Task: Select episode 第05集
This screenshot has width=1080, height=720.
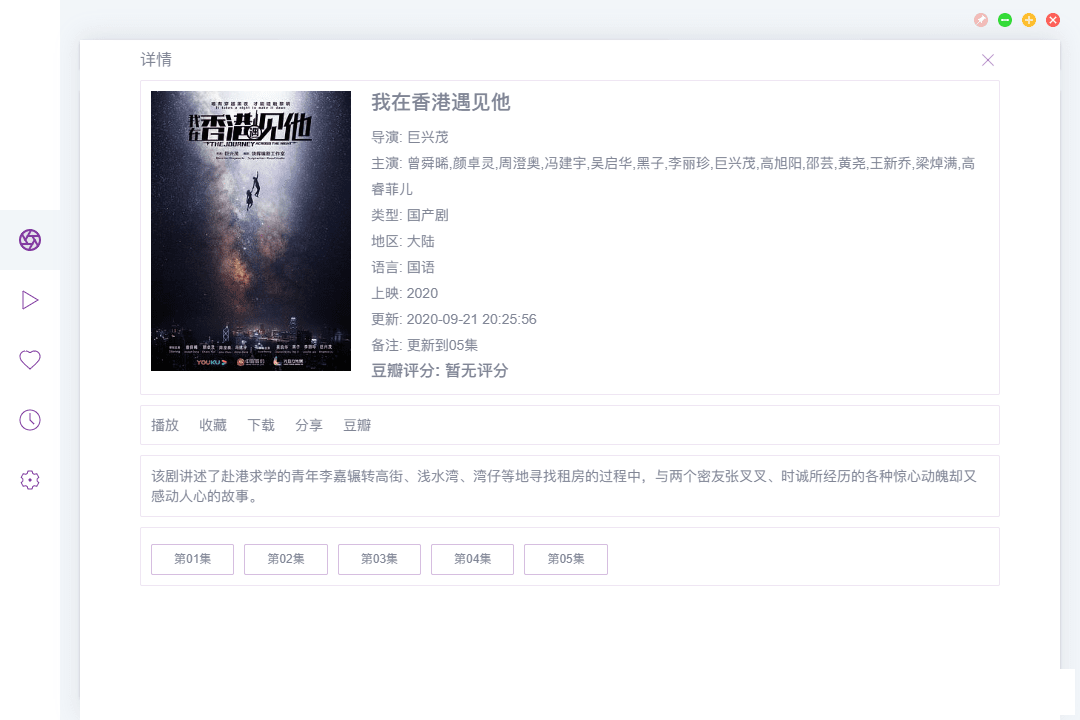Action: [565, 559]
